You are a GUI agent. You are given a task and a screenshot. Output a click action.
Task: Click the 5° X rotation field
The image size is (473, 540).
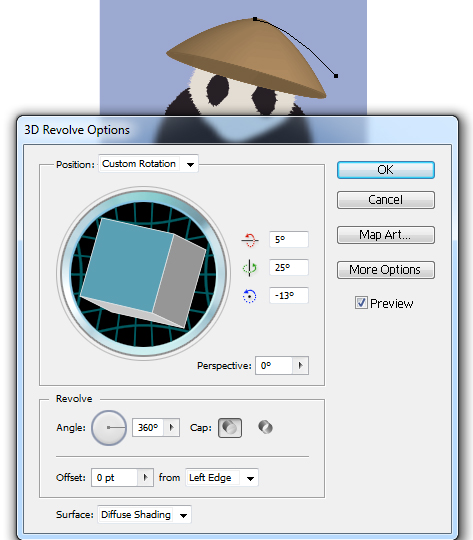pyautogui.click(x=289, y=239)
